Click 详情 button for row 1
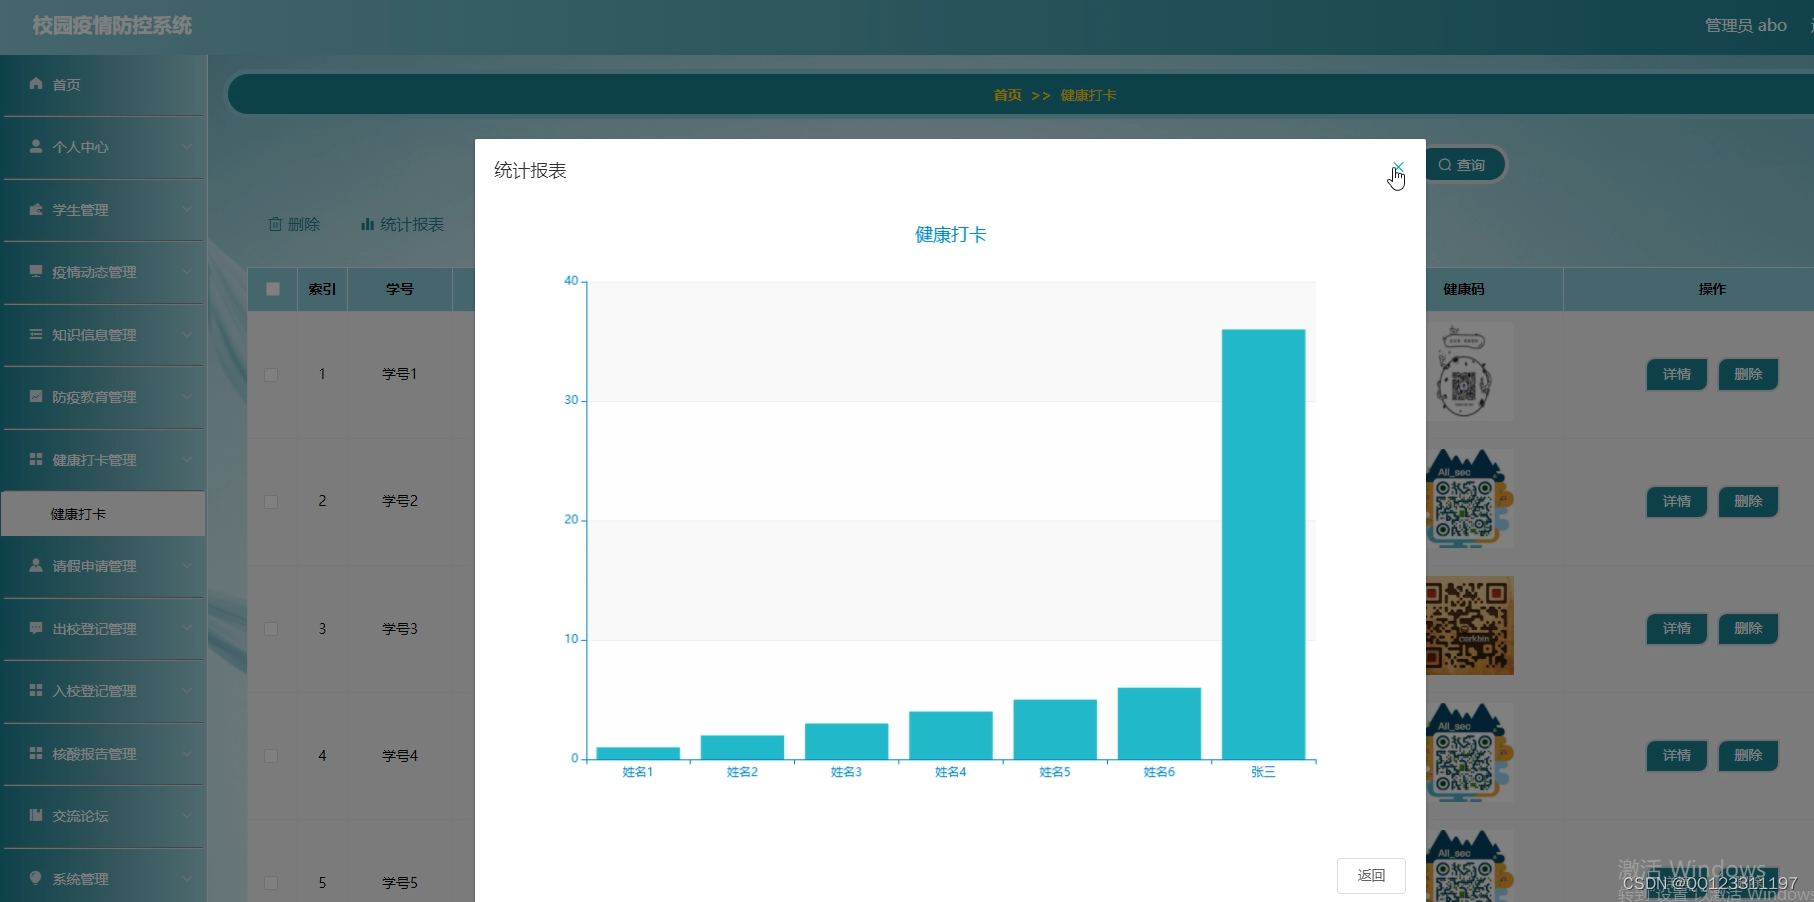Screen dimensions: 1814x902 click(x=1677, y=374)
